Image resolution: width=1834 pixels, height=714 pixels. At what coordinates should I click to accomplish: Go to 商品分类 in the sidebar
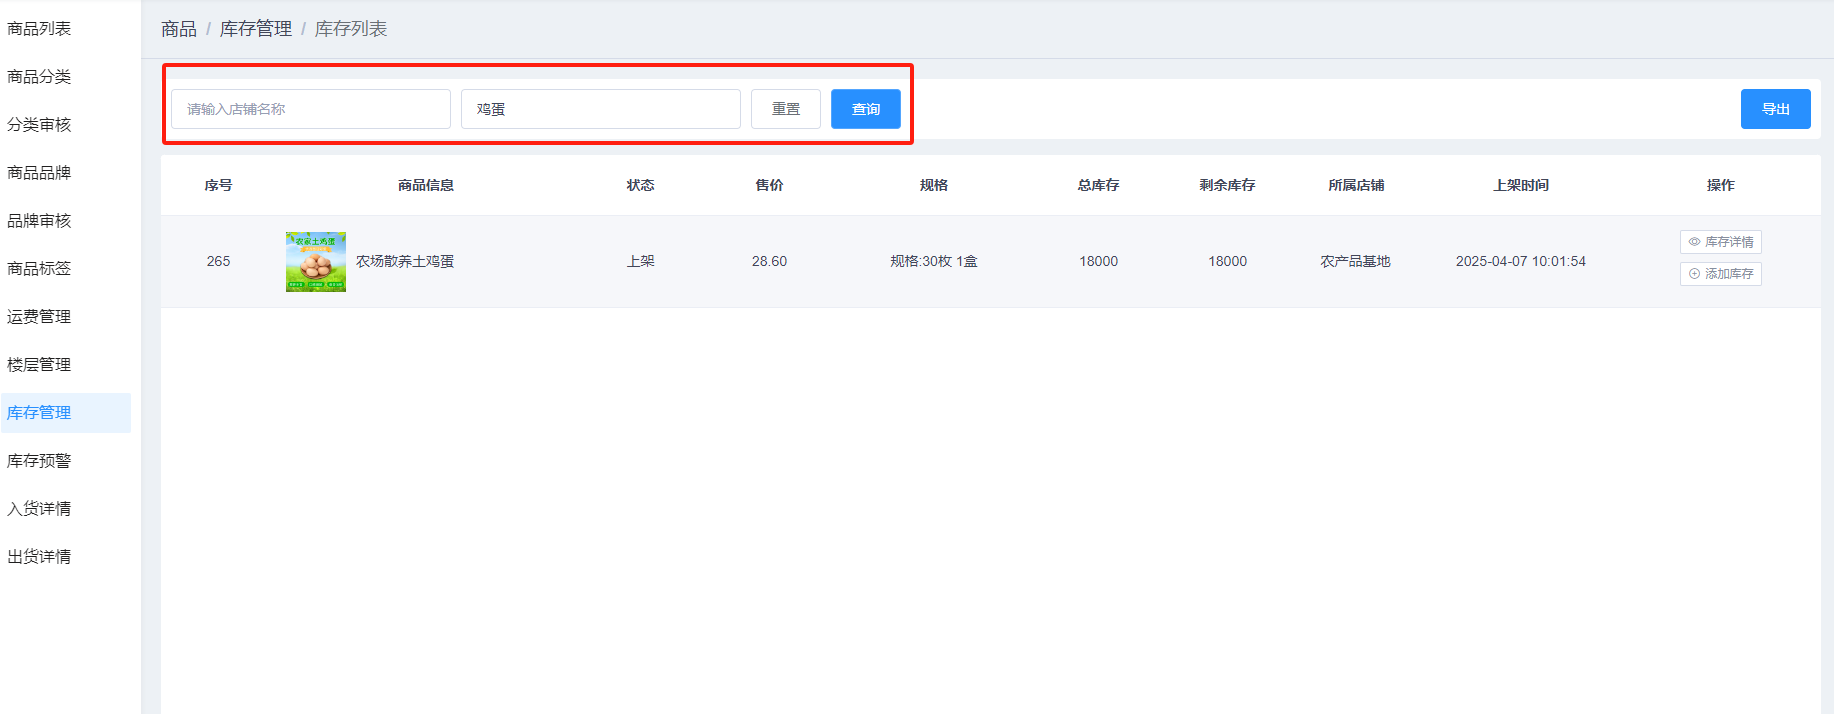point(40,77)
